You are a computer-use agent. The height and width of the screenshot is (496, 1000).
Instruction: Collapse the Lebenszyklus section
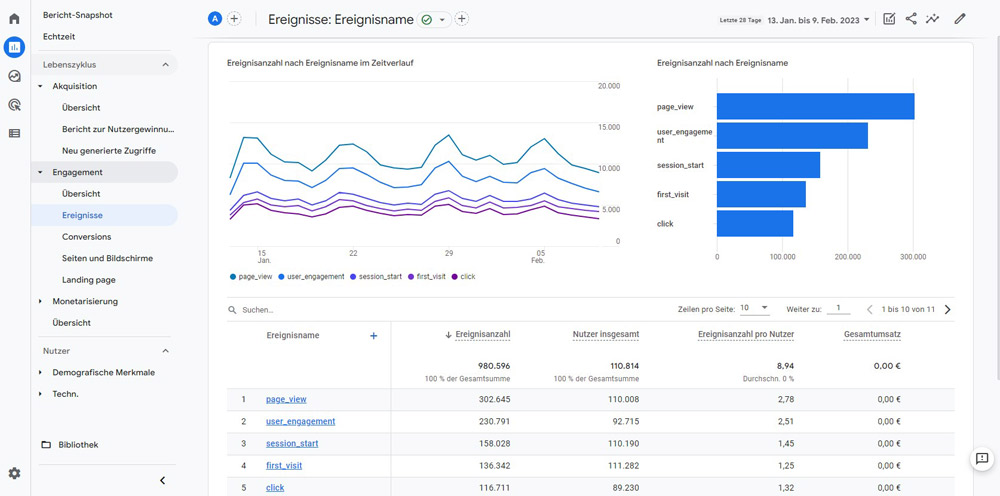click(x=165, y=65)
